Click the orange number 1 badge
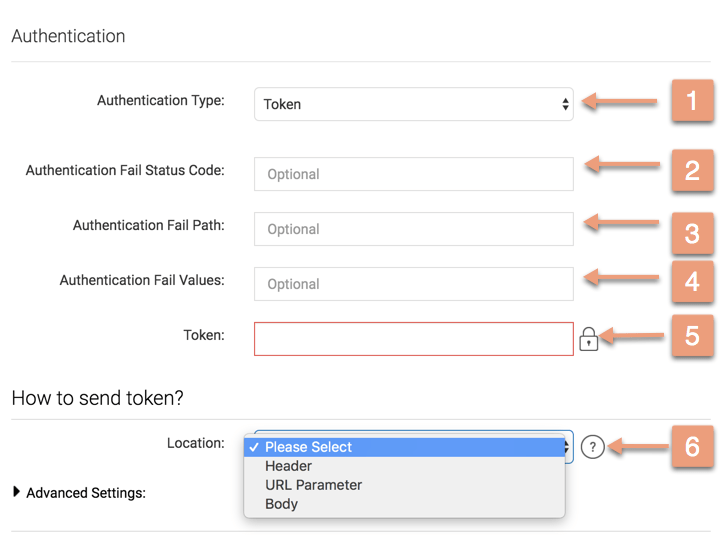Screen dimensions: 724x535 [692, 102]
